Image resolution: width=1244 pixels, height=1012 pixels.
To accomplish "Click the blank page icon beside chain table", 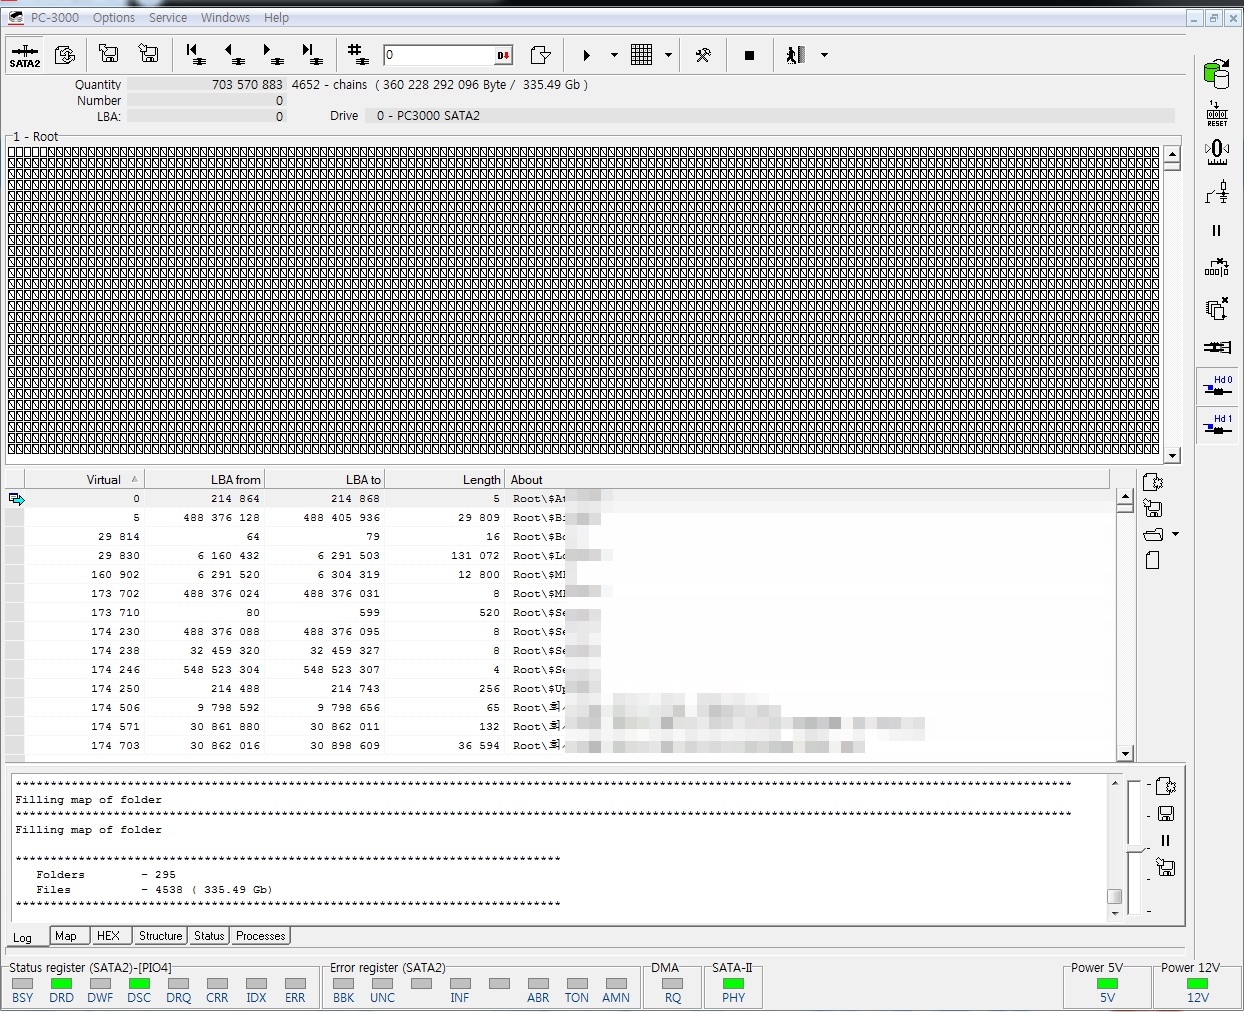I will (x=1153, y=560).
